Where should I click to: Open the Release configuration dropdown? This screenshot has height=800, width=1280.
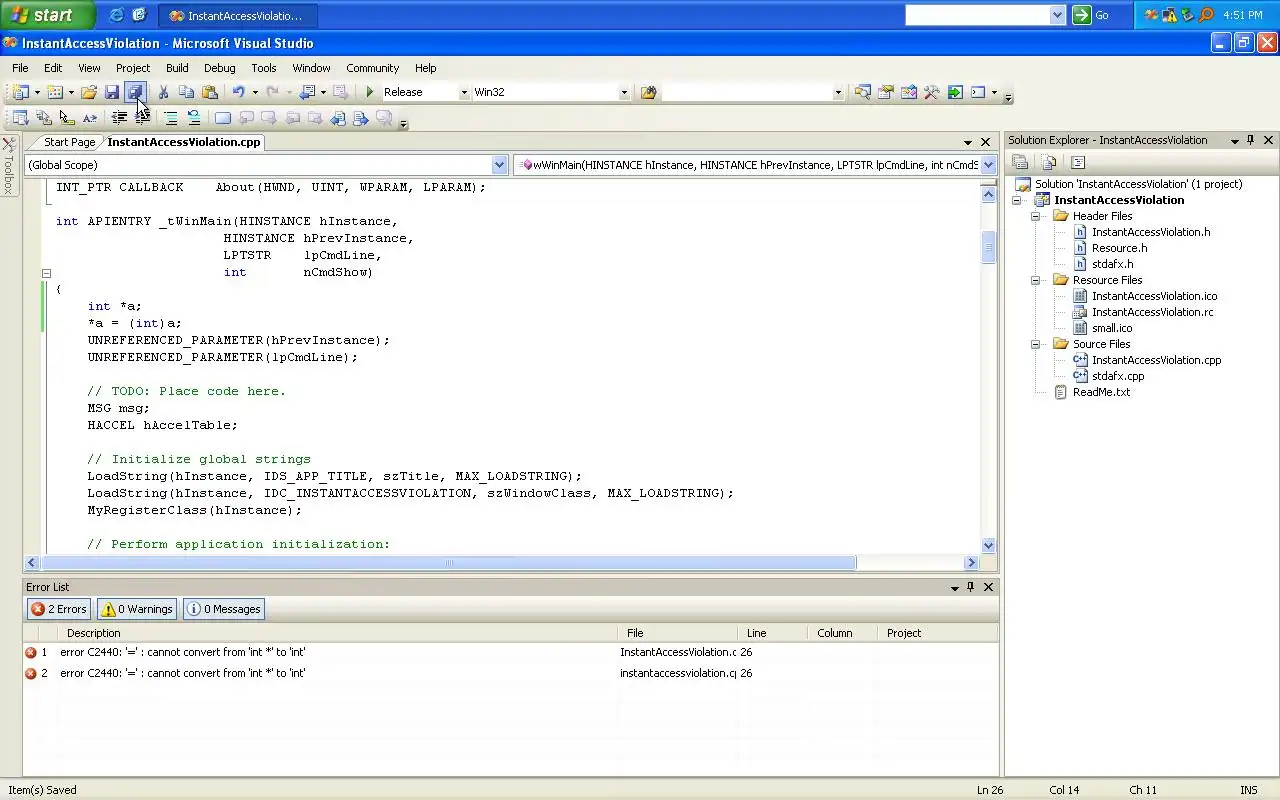point(463,92)
